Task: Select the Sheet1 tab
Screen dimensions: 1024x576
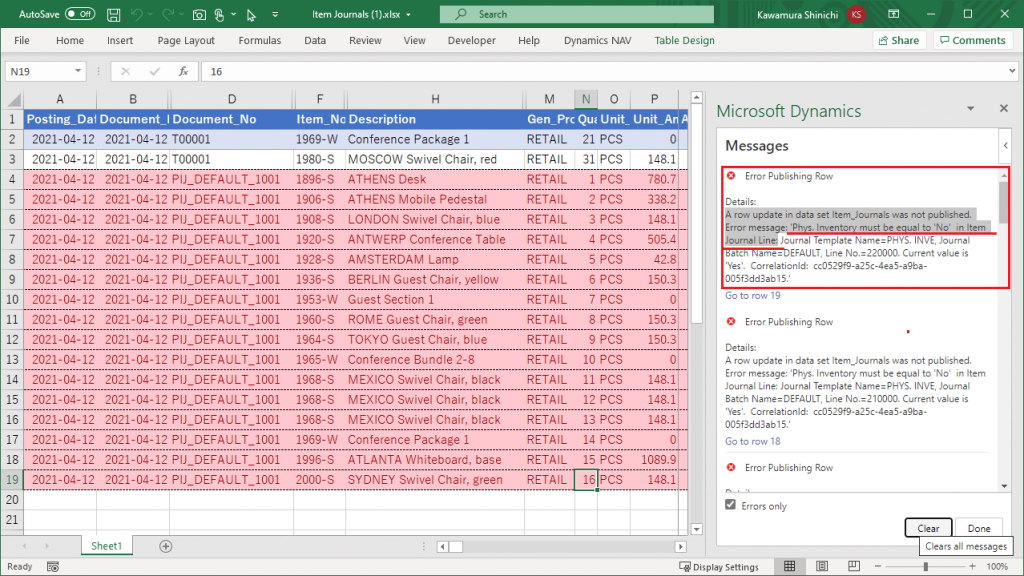Action: 106,546
